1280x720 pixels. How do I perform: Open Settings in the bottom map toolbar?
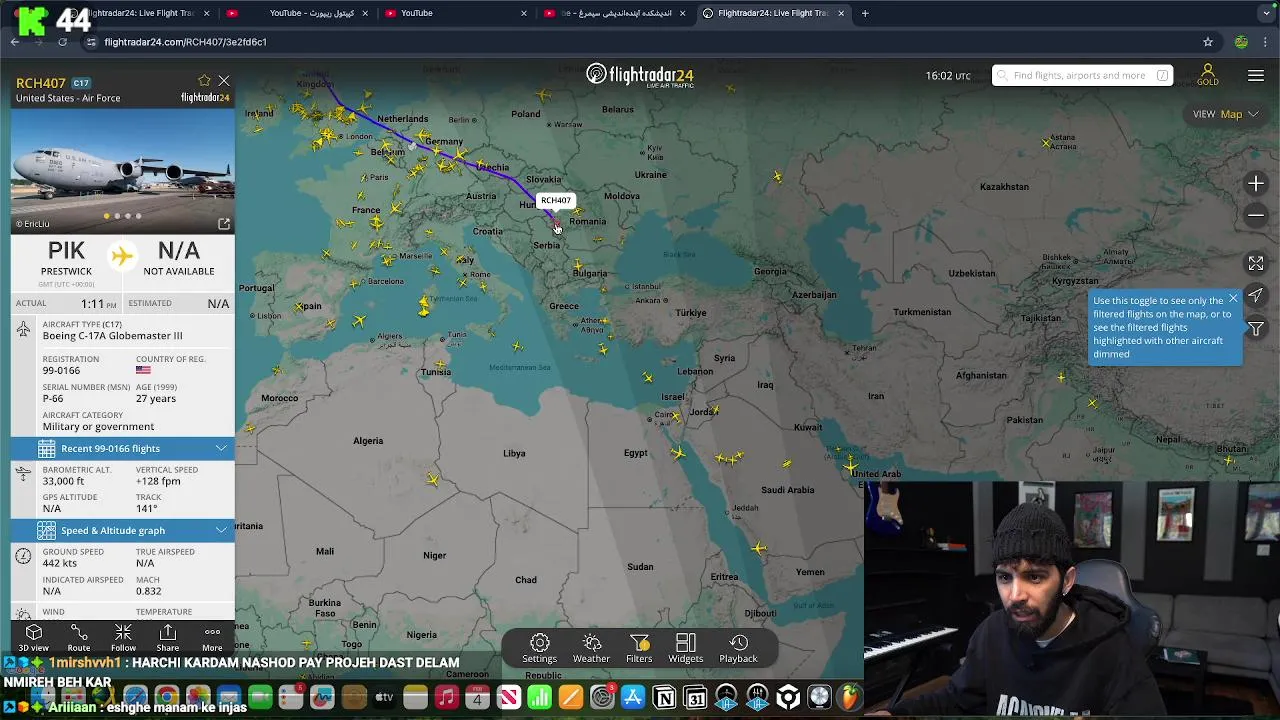point(539,648)
